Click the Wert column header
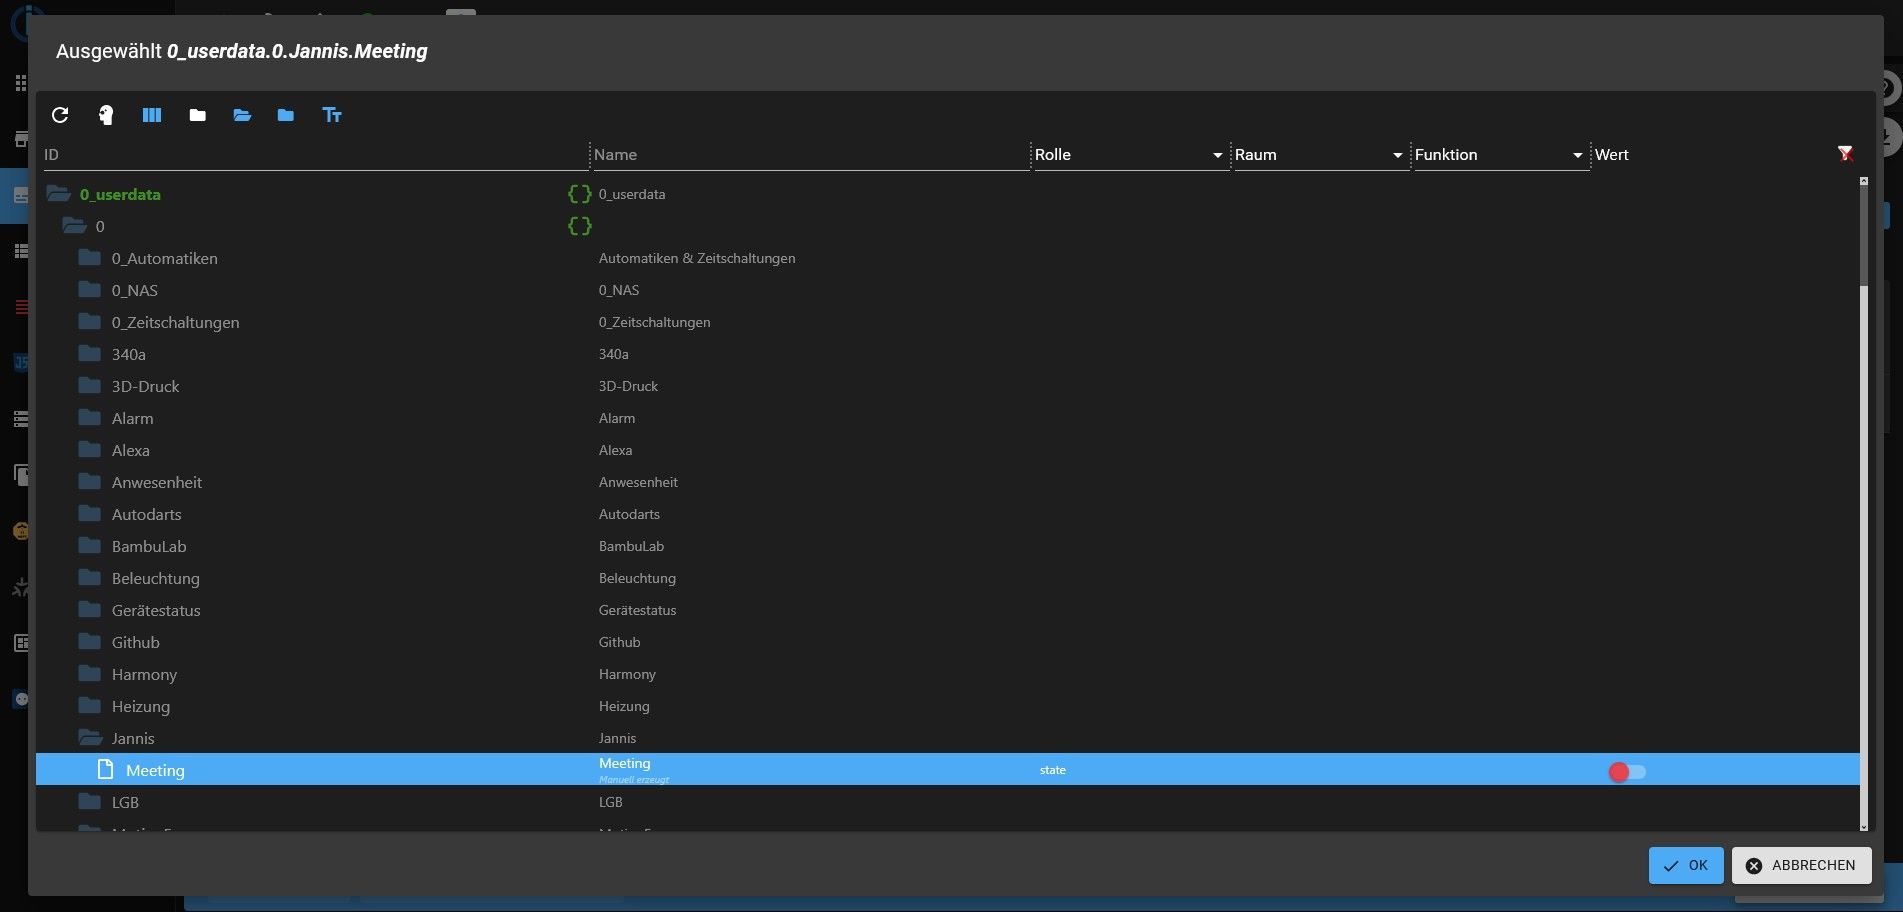1903x912 pixels. click(x=1611, y=155)
